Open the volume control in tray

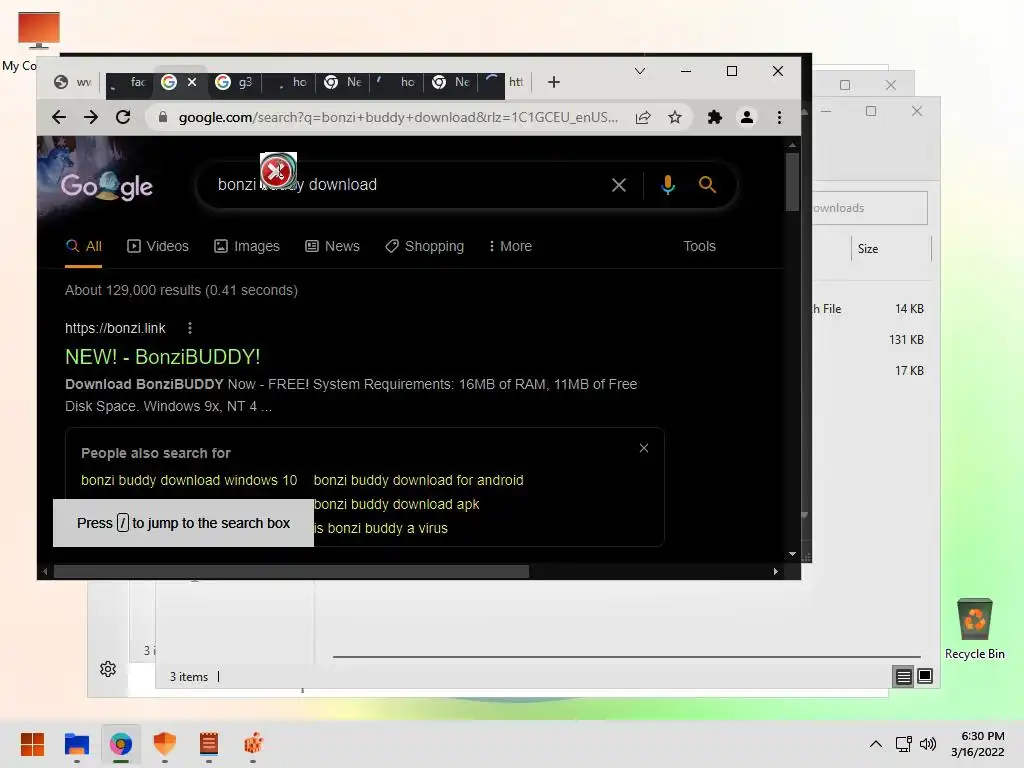[x=928, y=744]
